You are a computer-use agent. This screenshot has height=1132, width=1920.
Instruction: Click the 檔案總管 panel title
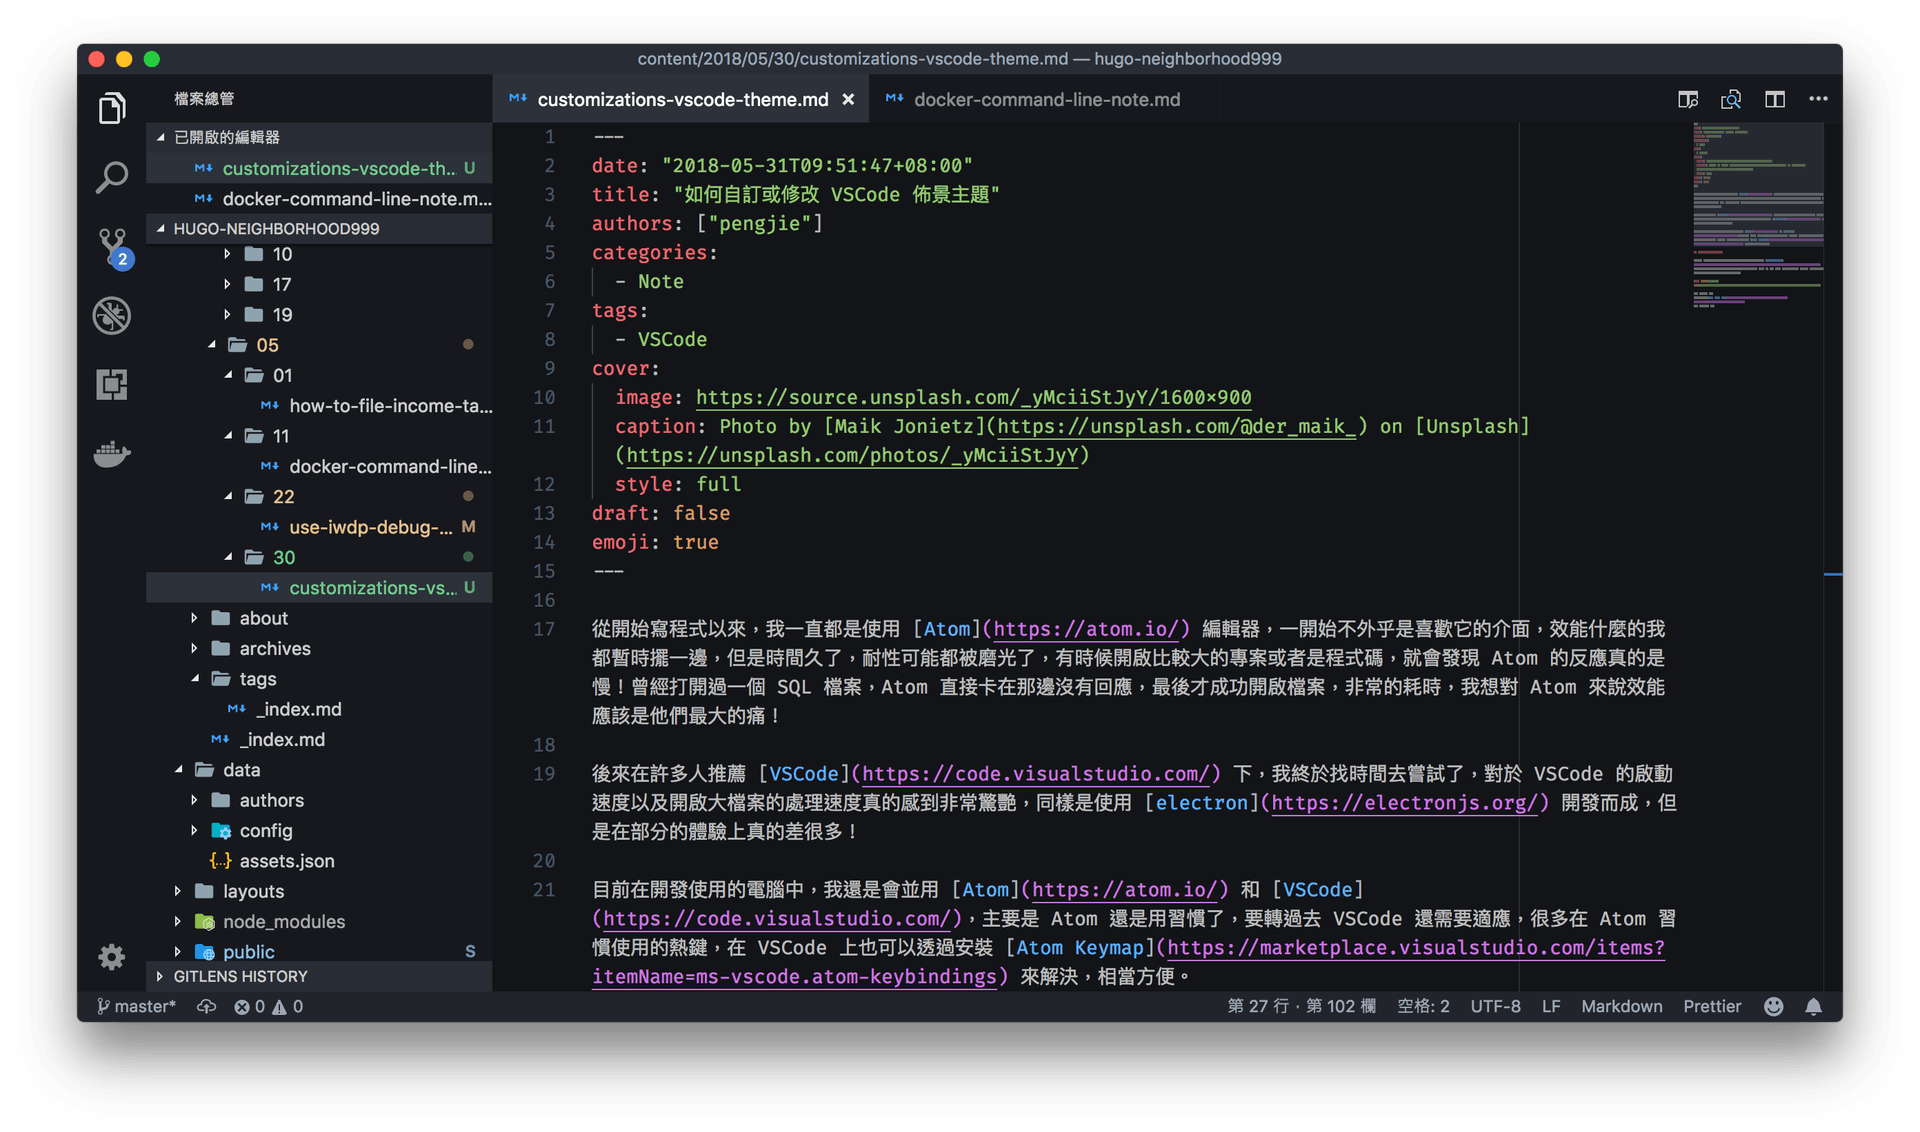tap(204, 98)
